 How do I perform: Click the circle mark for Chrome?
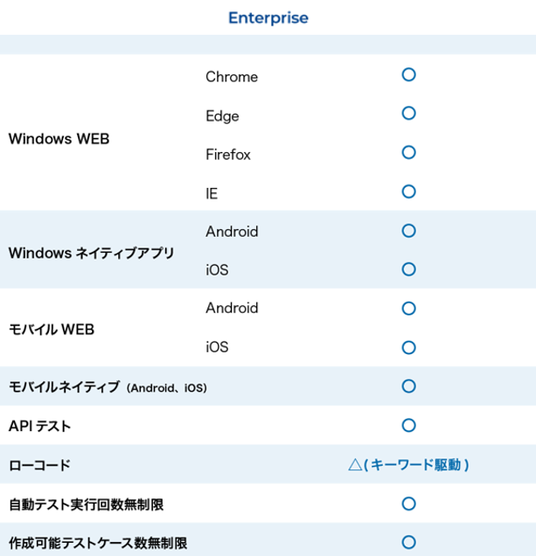409,75
